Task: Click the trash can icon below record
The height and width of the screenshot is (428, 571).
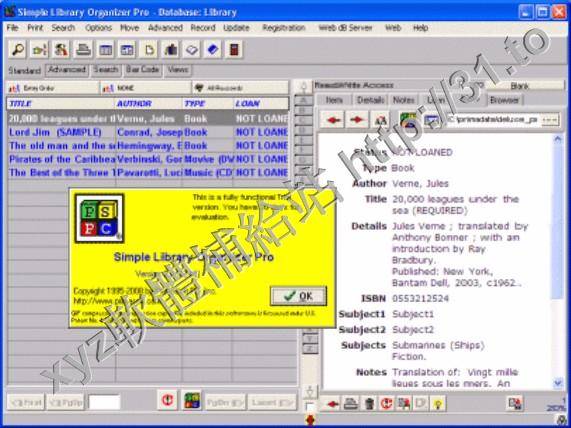Action: [x=369, y=404]
